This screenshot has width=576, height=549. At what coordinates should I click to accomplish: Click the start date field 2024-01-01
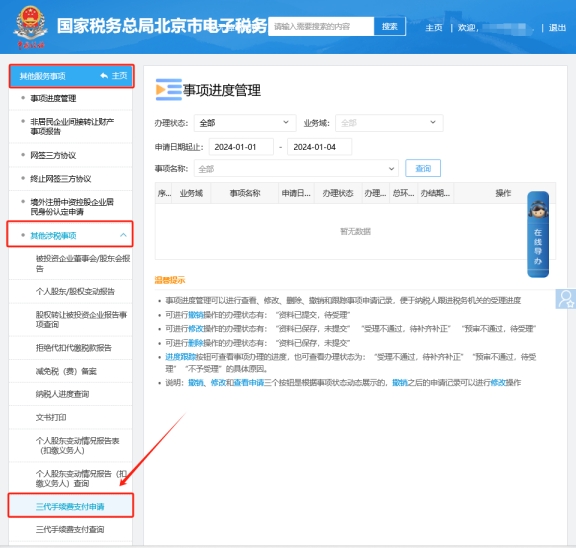(x=241, y=147)
